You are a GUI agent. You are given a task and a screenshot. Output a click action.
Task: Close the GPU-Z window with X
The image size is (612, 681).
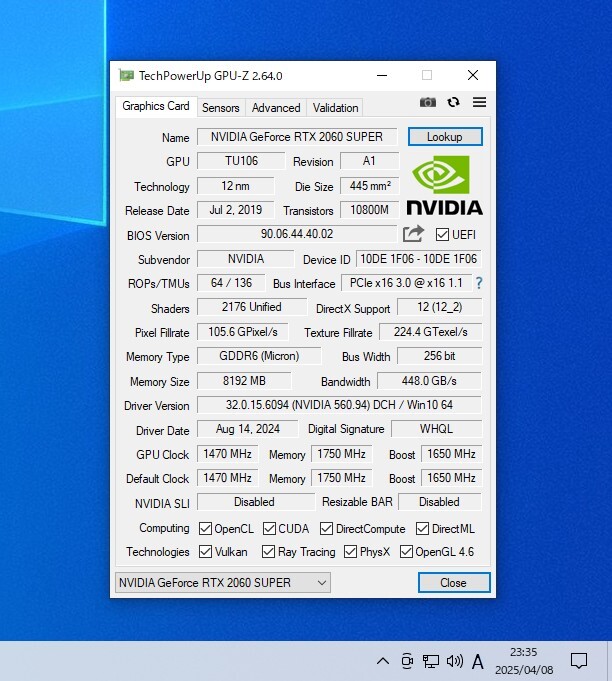pyautogui.click(x=473, y=76)
